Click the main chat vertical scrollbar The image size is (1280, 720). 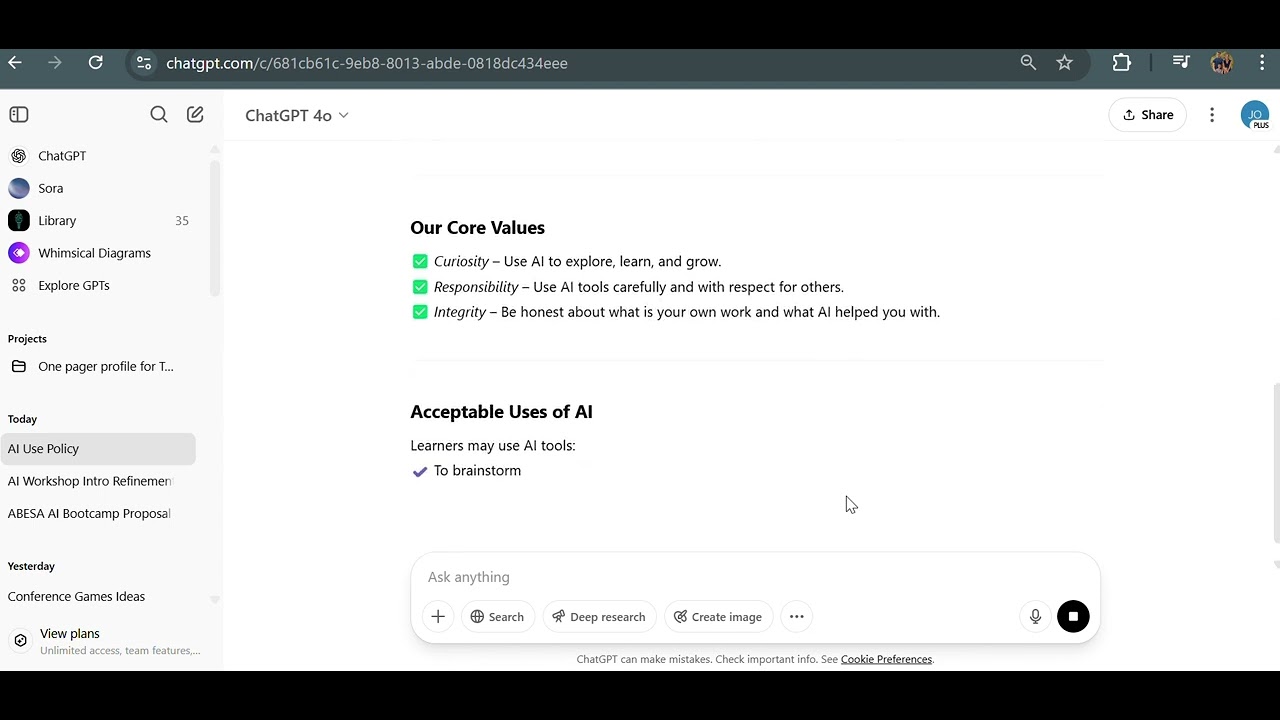[1275, 463]
